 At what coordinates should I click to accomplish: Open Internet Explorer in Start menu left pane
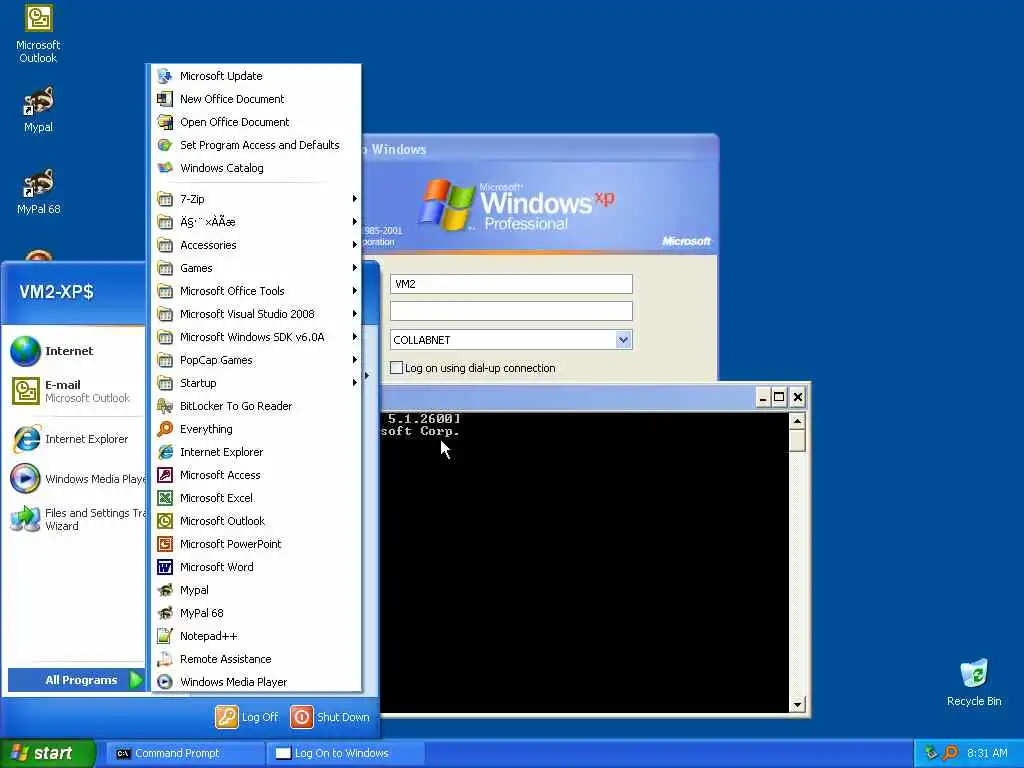point(74,439)
